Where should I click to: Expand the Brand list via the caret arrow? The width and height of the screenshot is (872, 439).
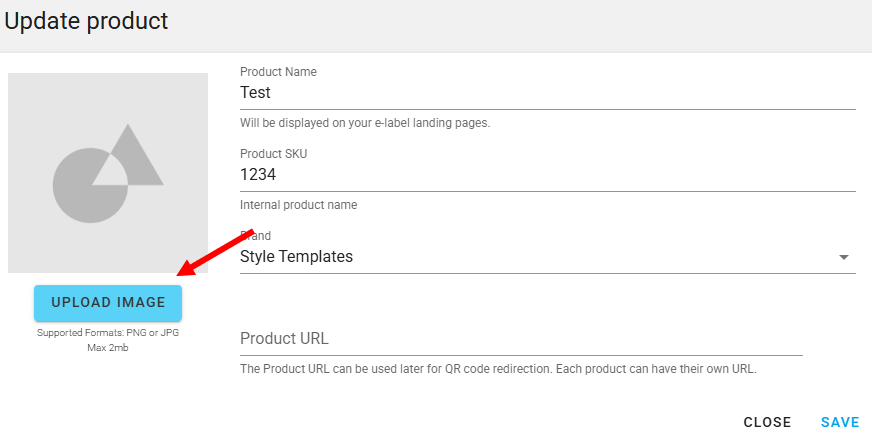coord(844,257)
